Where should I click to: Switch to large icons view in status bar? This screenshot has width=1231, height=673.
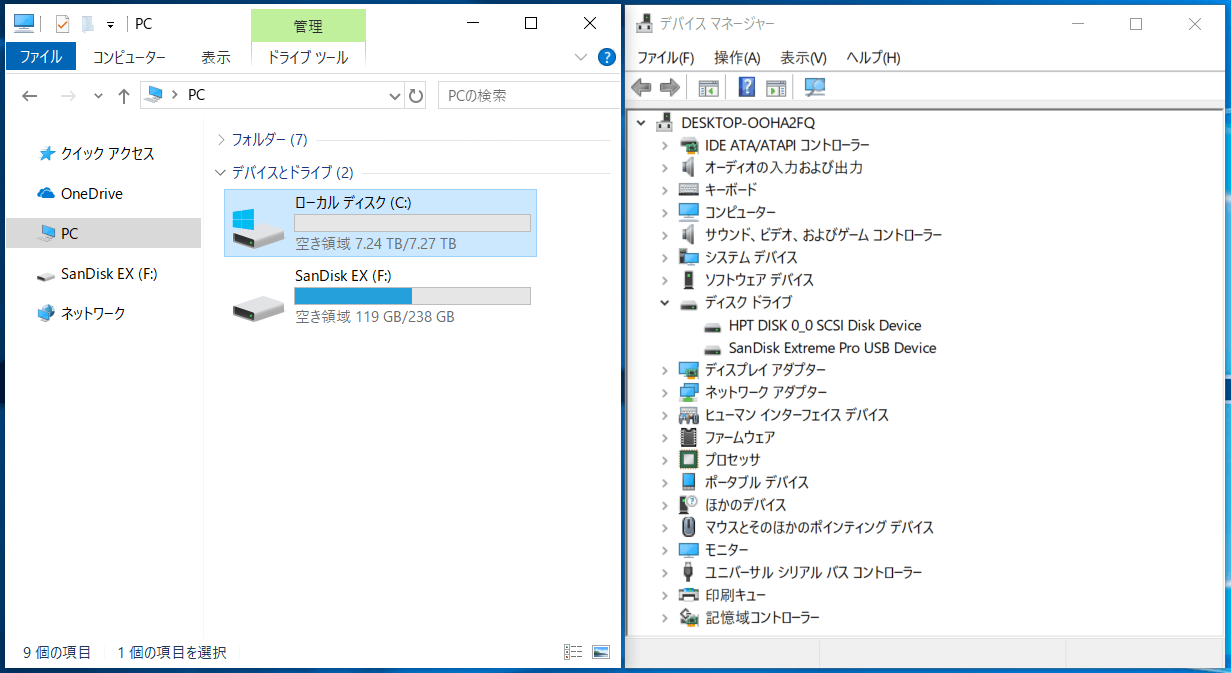(601, 652)
